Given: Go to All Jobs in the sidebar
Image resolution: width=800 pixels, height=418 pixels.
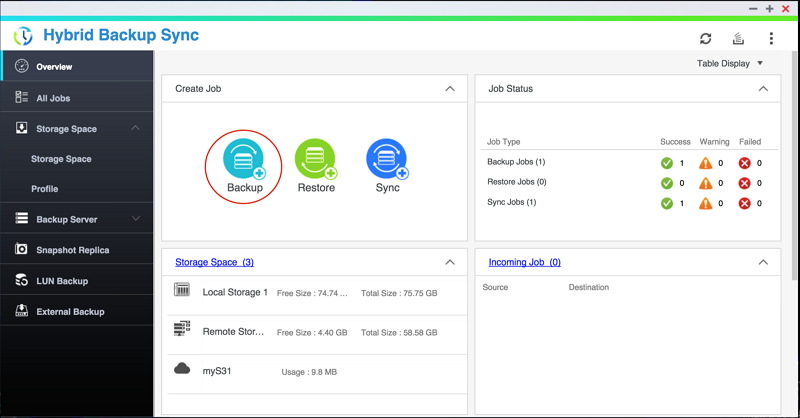Looking at the screenshot, I should 53,98.
